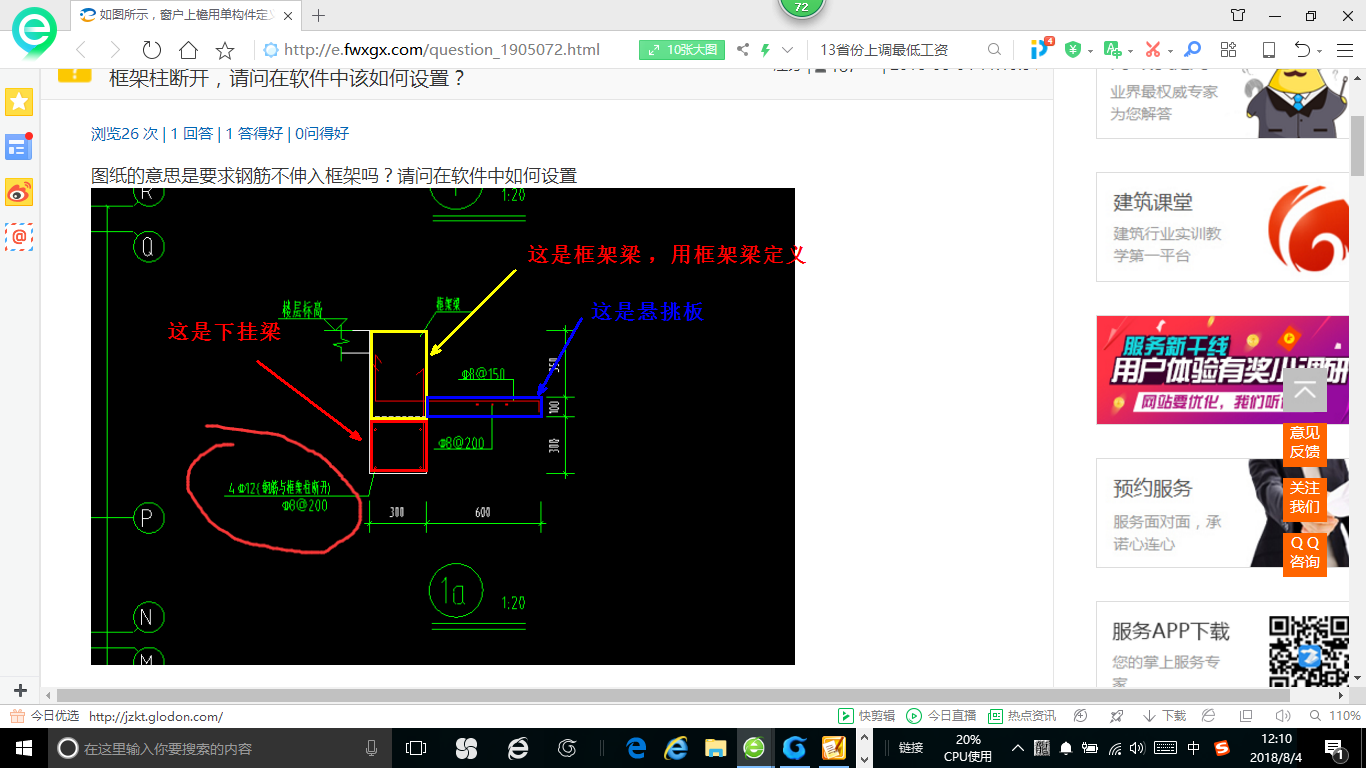The width and height of the screenshot is (1366, 768).
Task: Click the back-to-top arrow button
Action: (x=1305, y=390)
